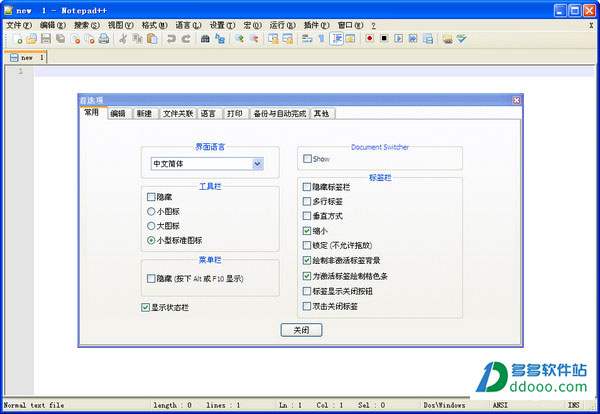Click the Save floppy disk icon
Screen dimensions: 600x414
tap(46, 39)
